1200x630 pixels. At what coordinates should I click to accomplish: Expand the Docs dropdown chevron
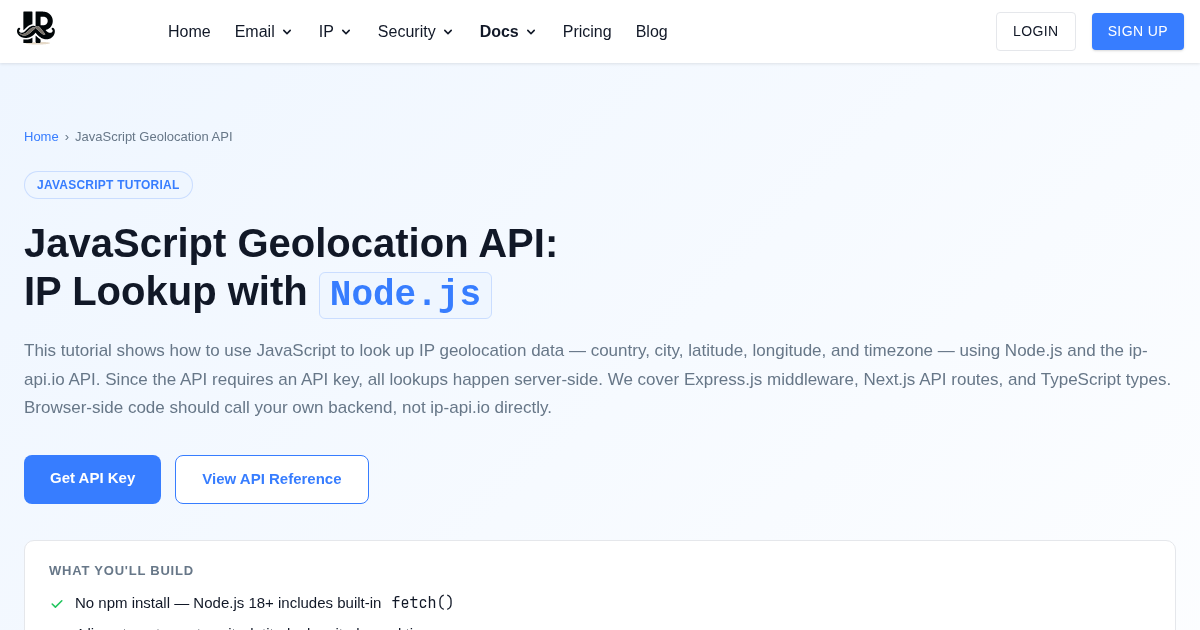point(531,32)
